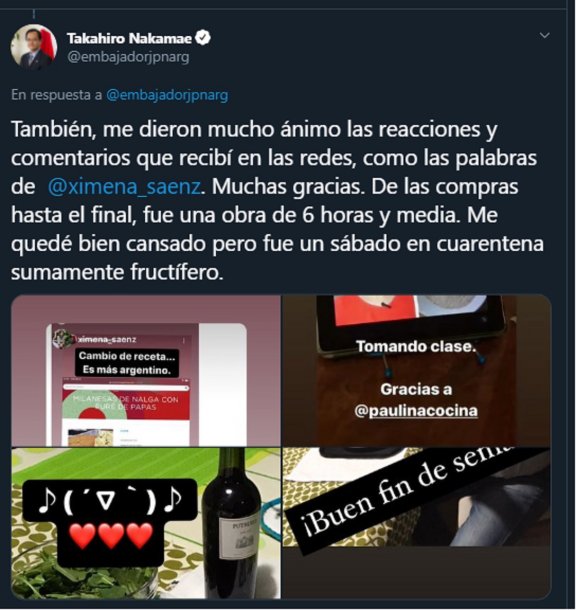Screen dimensions: 576x610
Task: Click the blue verified badge icon
Action: [203, 38]
